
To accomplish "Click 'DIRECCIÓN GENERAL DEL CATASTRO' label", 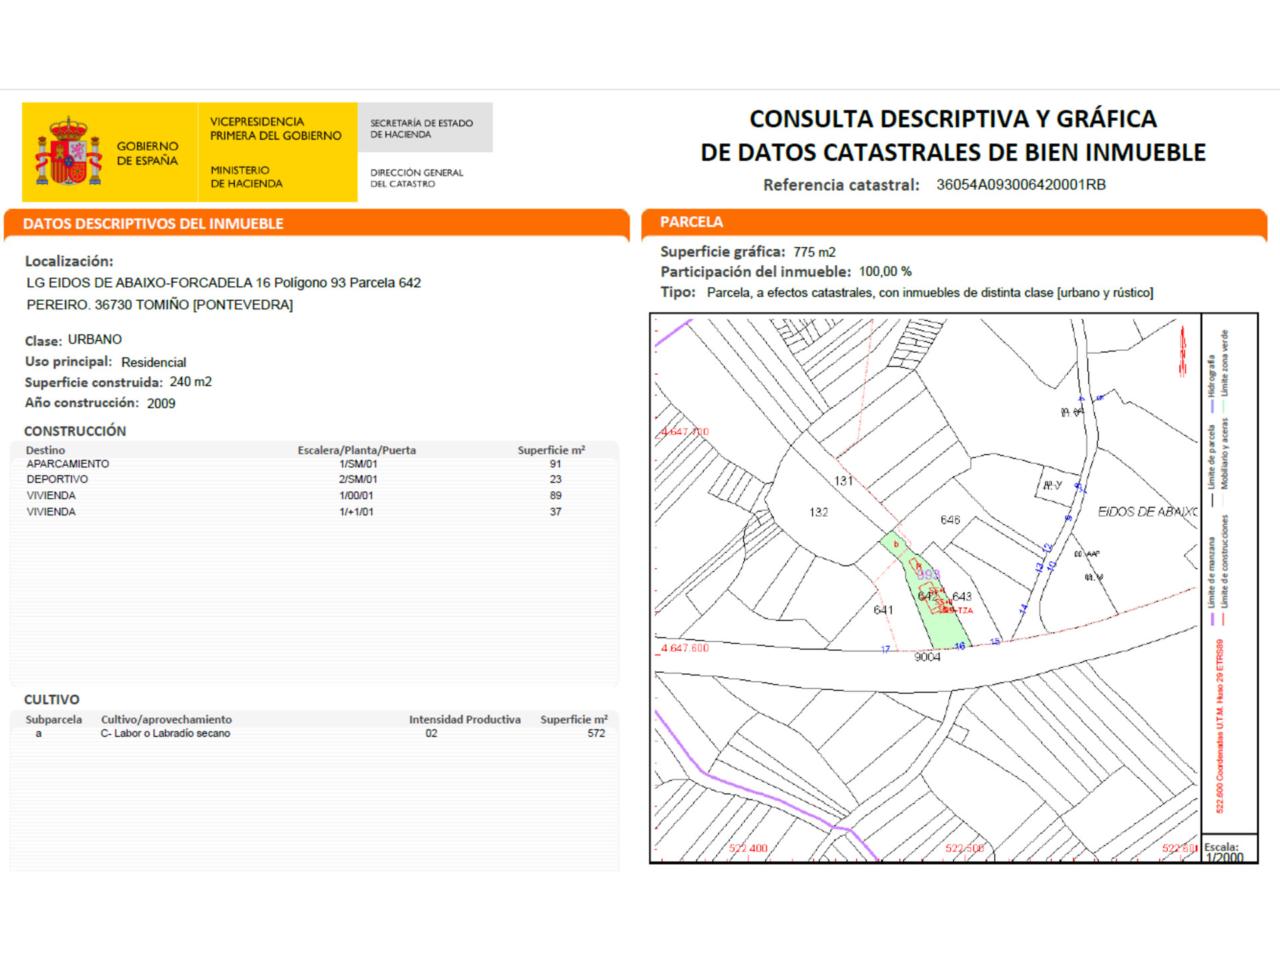I will (x=416, y=178).
